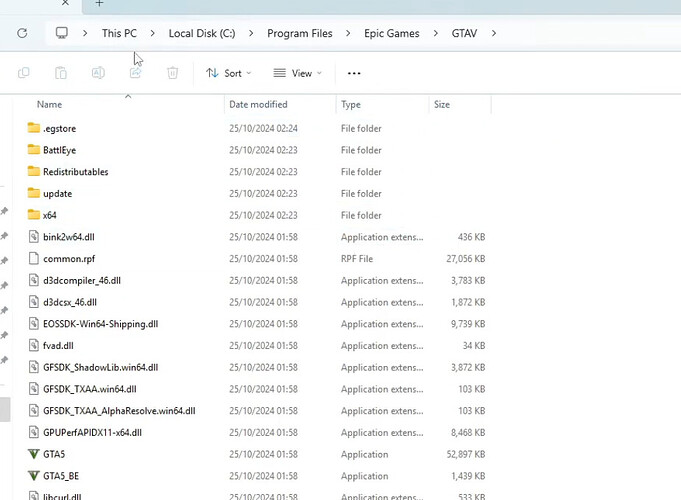
Task: Click the Rename icon in toolbar
Action: [x=98, y=73]
